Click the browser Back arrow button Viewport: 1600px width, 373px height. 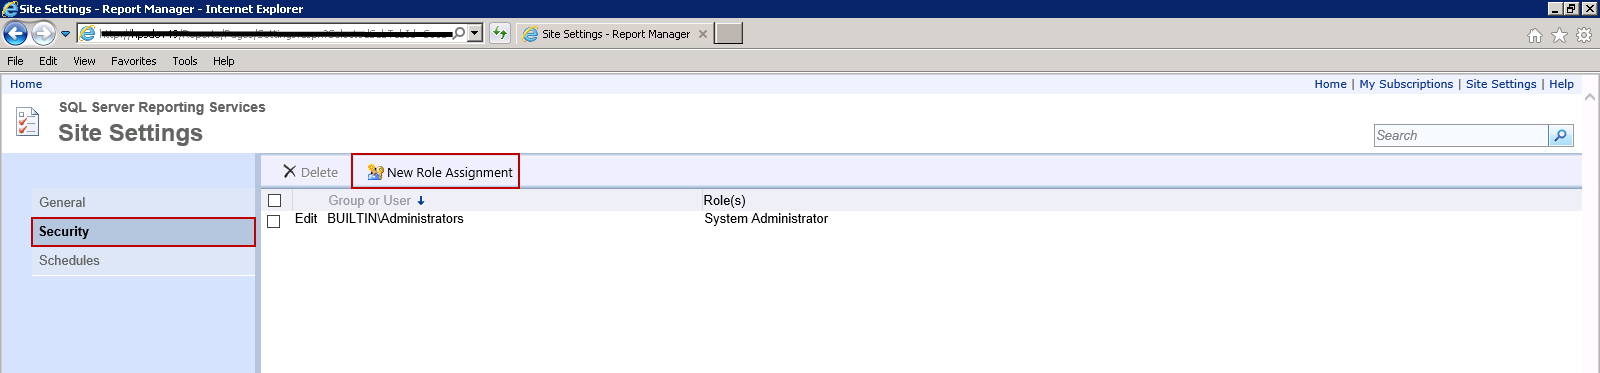15,34
